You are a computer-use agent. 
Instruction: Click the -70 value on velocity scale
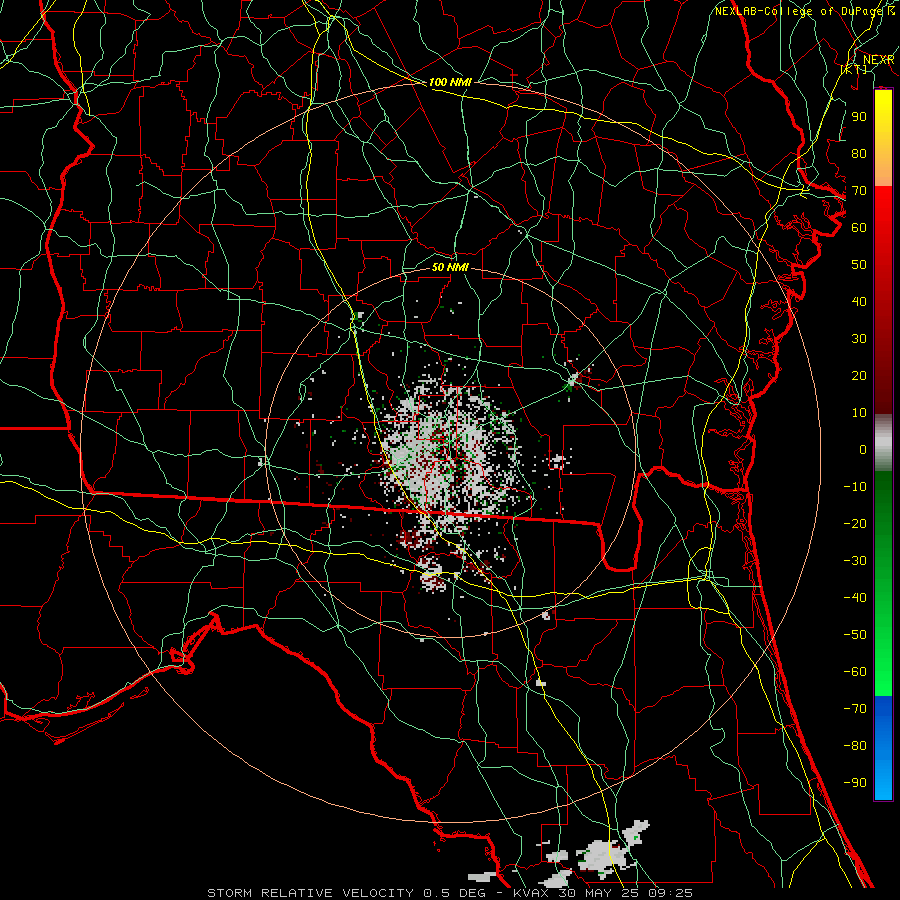[855, 709]
